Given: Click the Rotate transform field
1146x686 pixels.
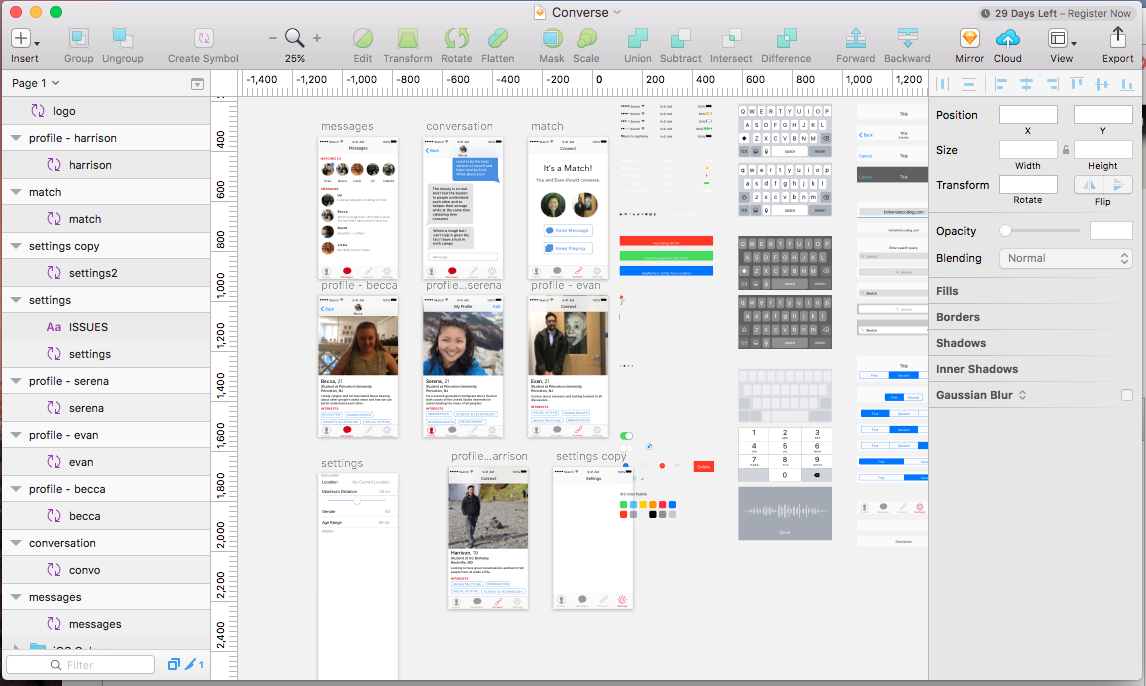Looking at the screenshot, I should [x=1028, y=184].
